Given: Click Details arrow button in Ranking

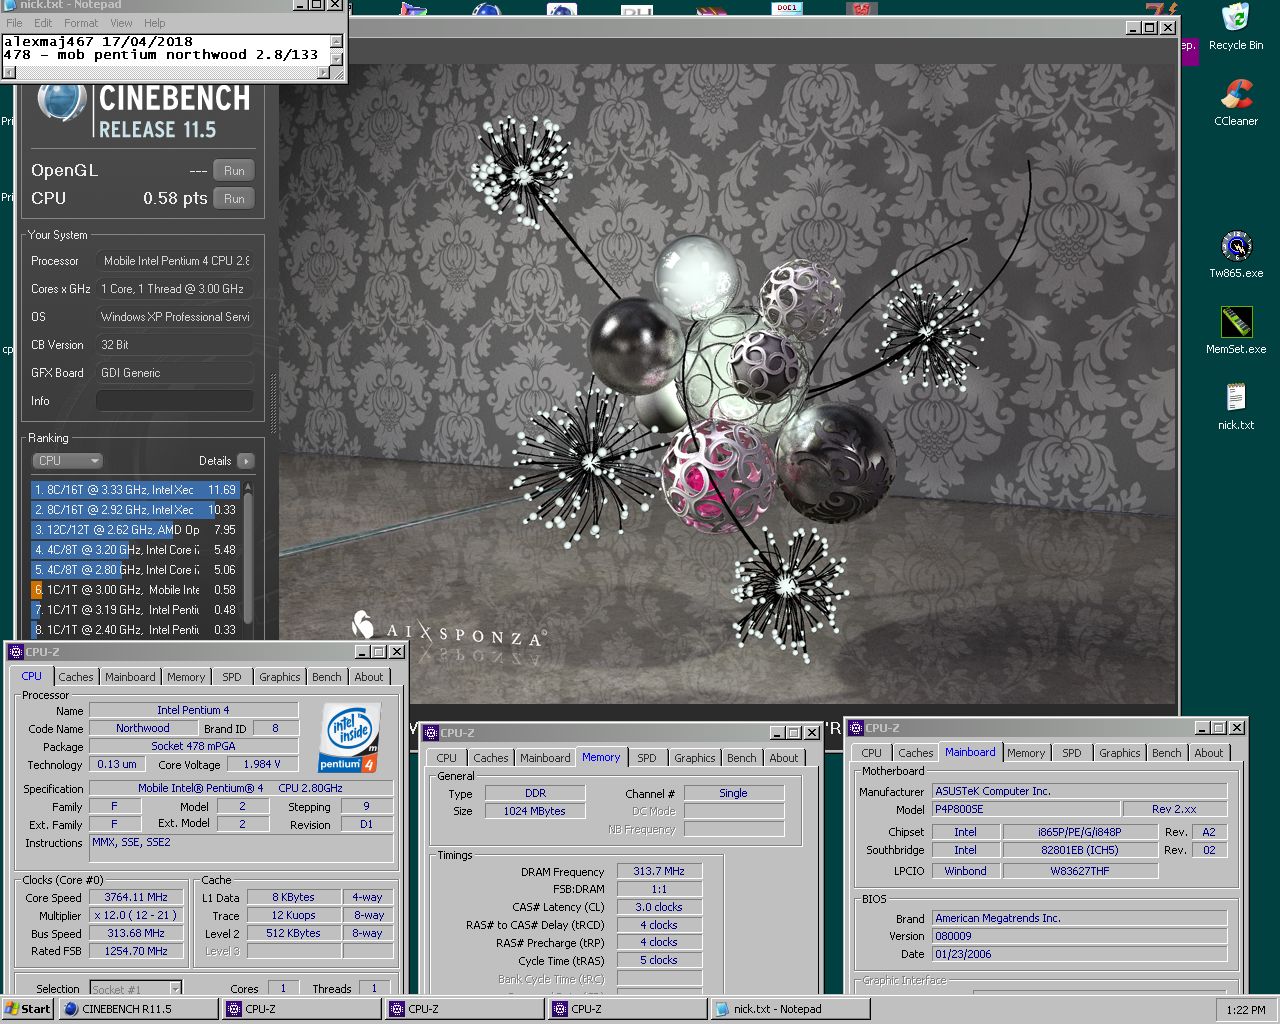Looking at the screenshot, I should pos(246,461).
